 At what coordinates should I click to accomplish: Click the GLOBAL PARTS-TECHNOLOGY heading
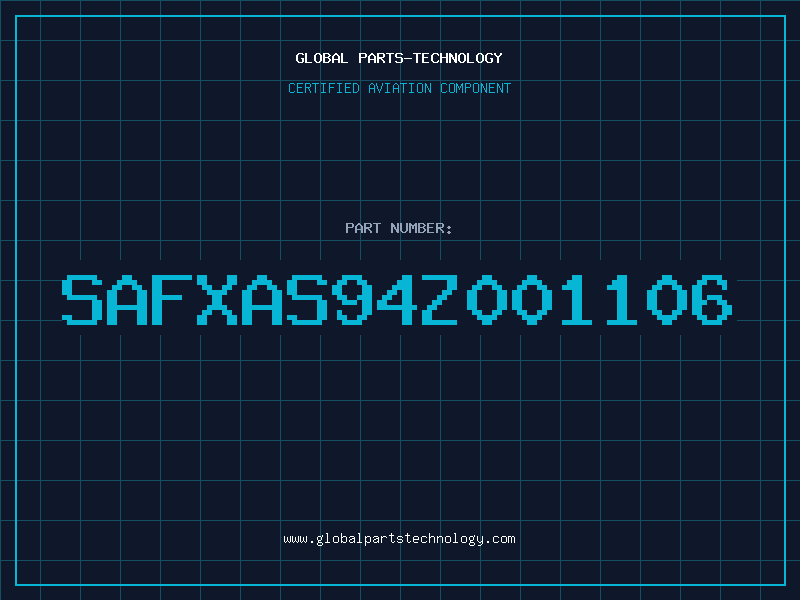click(x=399, y=58)
